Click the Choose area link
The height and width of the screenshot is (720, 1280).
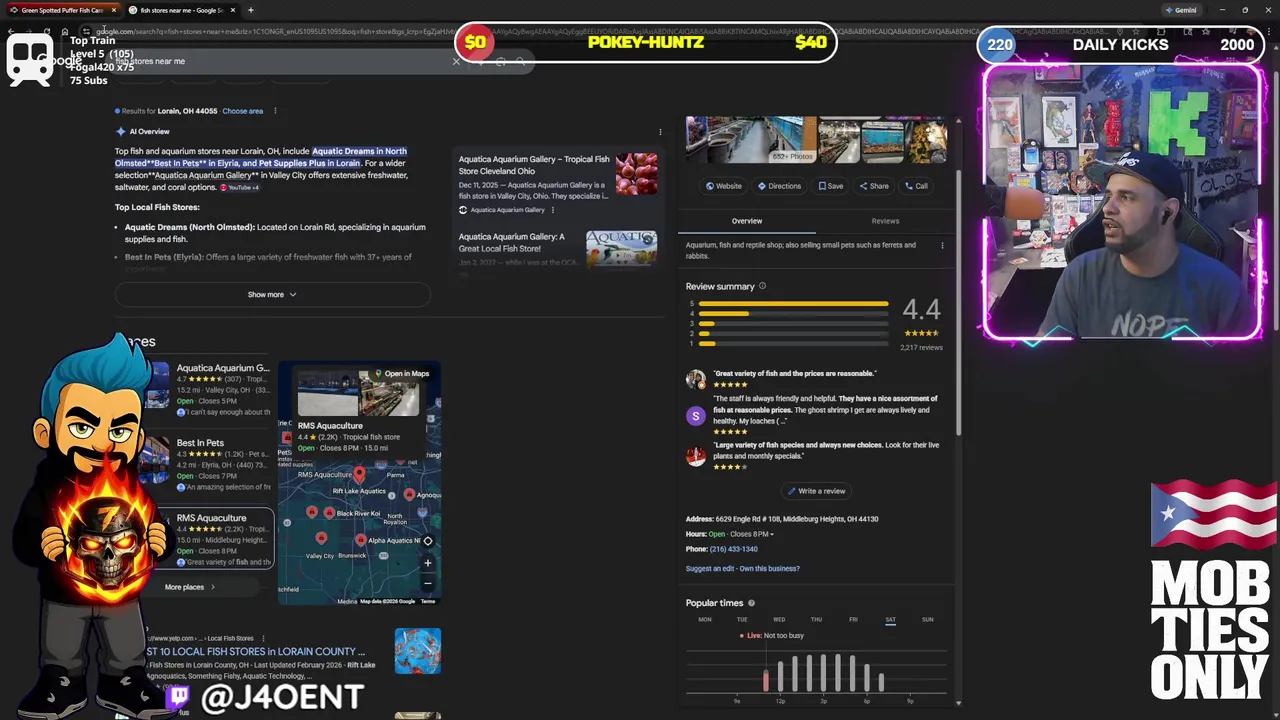click(242, 111)
